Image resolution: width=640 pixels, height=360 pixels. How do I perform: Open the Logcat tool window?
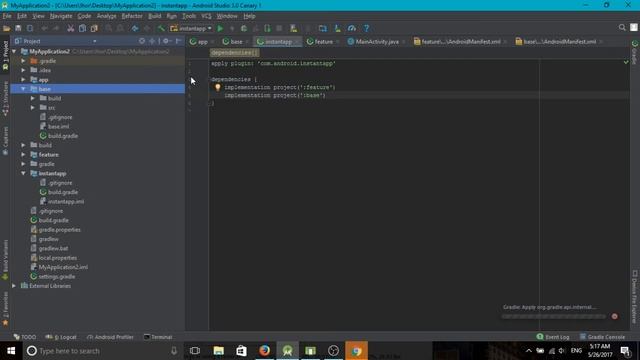[x=61, y=337]
